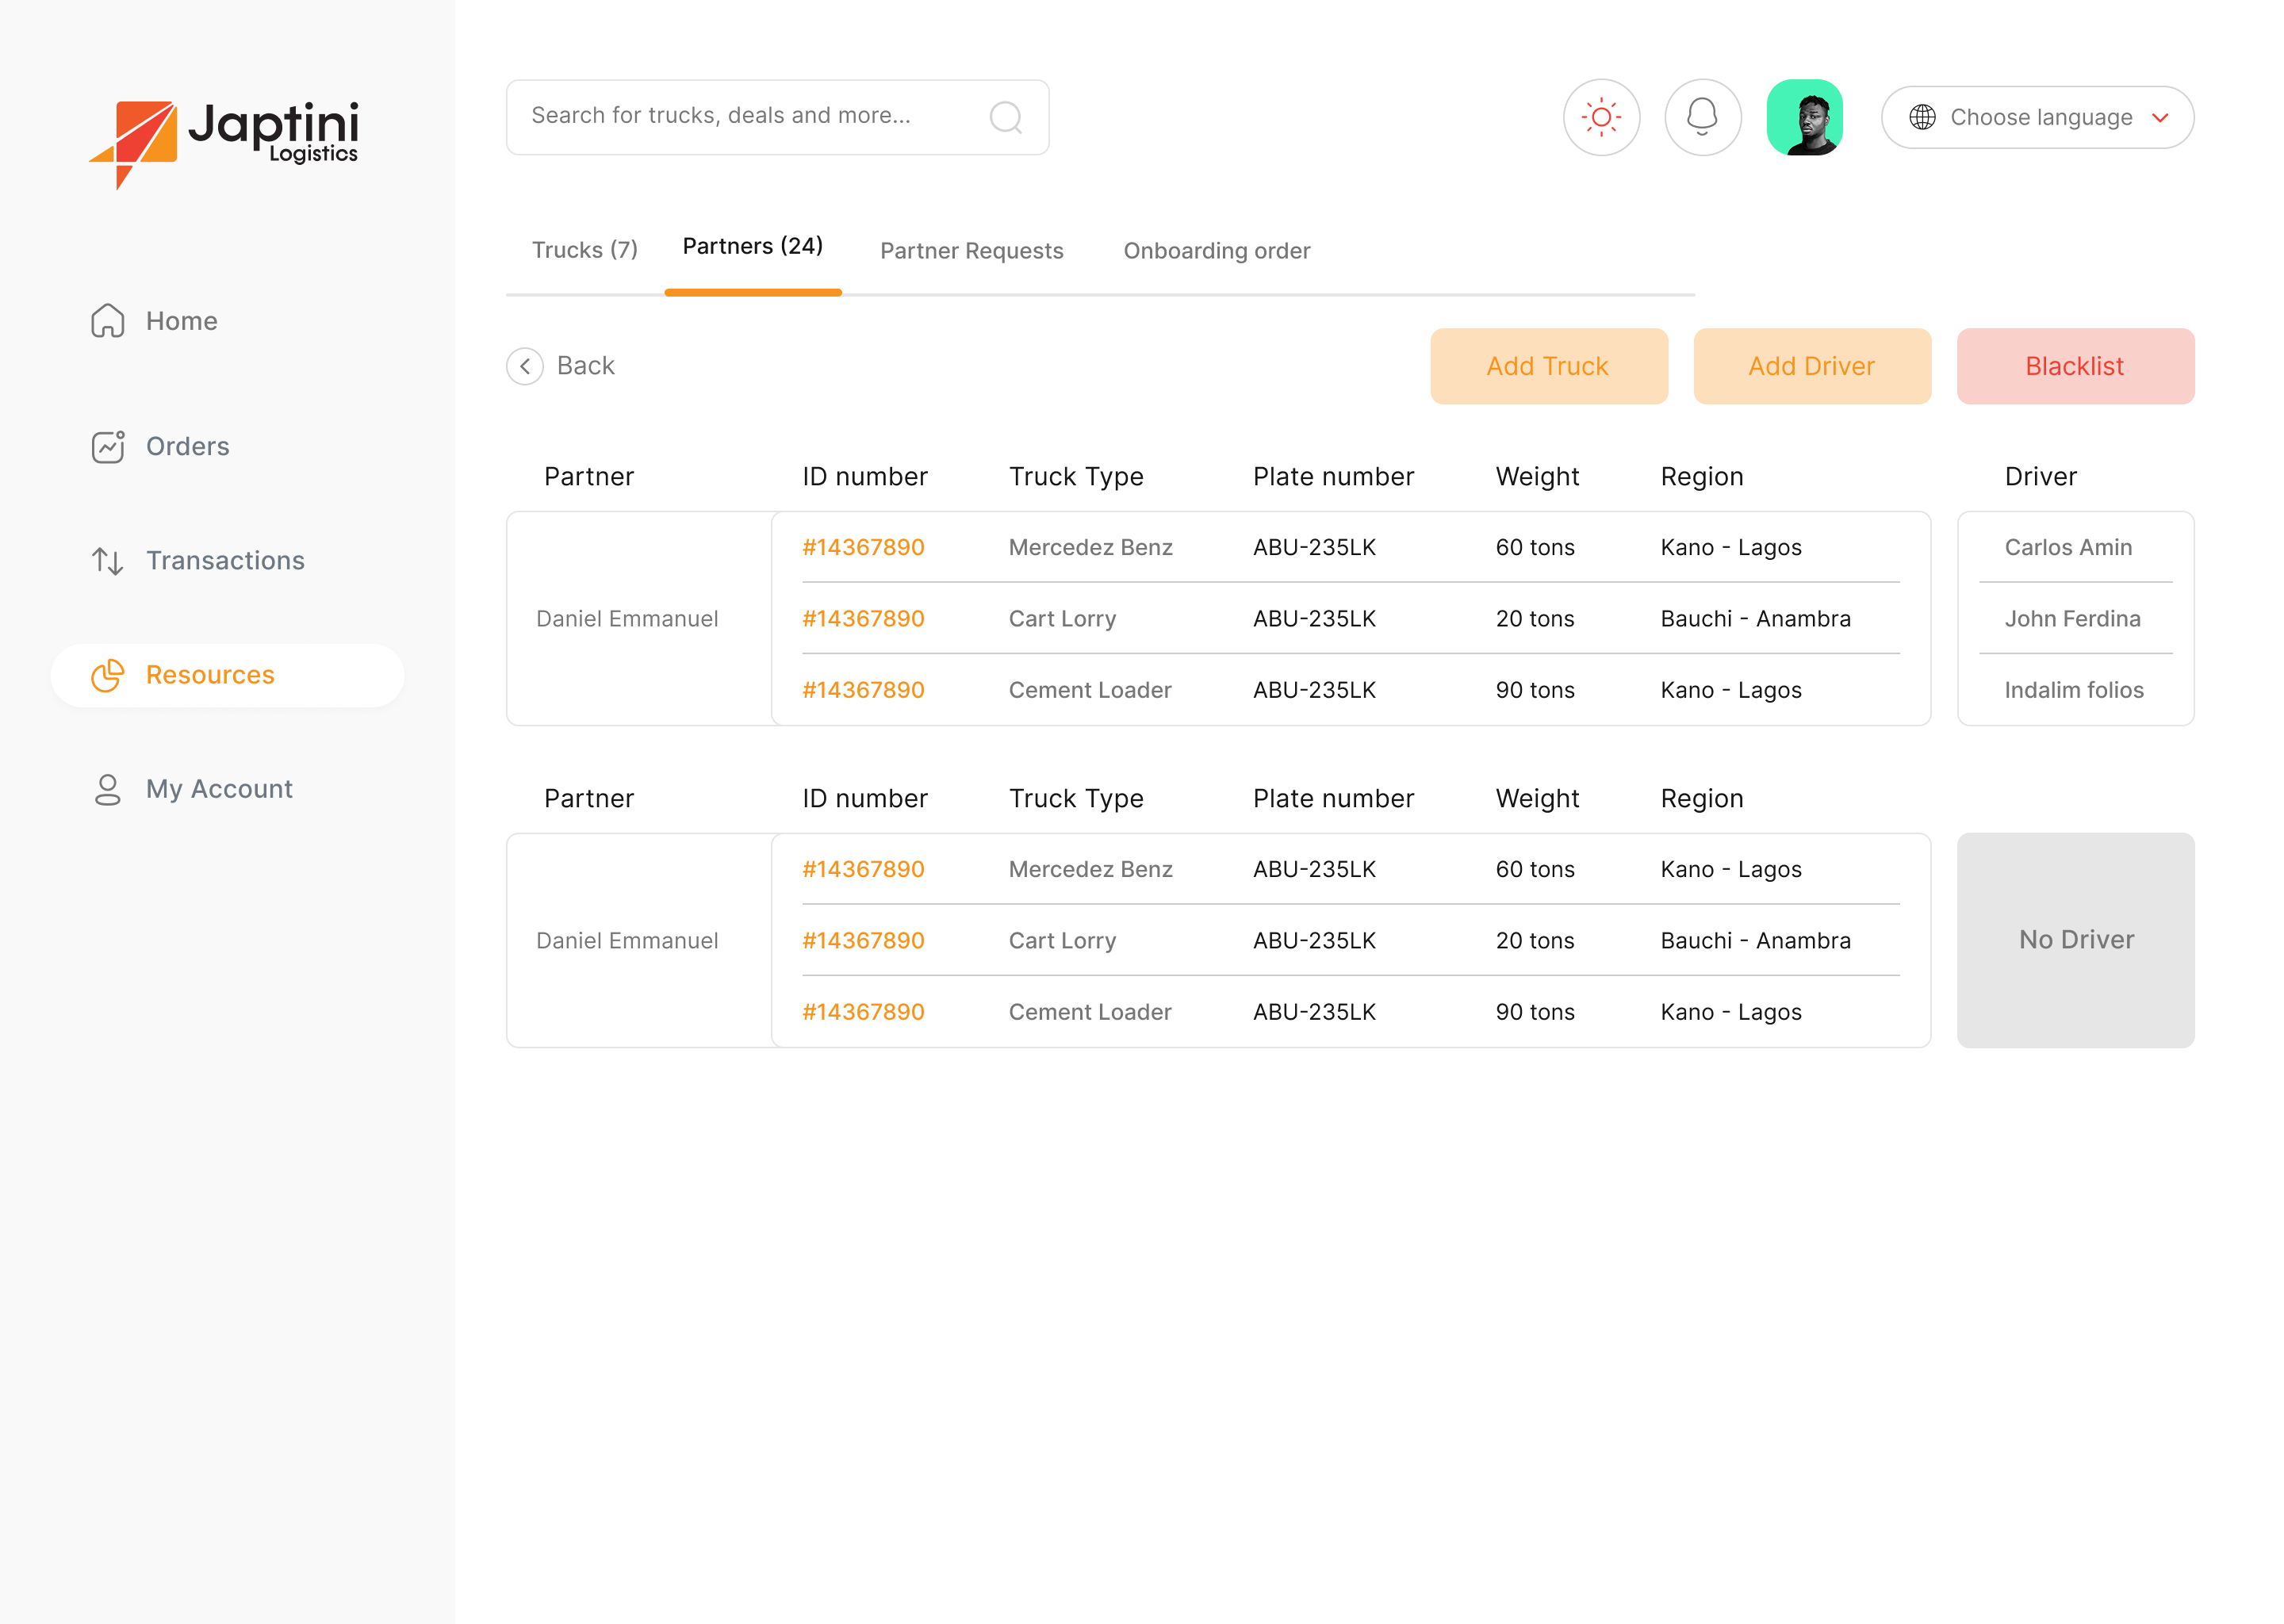
Task: Select the Resources menu item
Action: [228, 675]
